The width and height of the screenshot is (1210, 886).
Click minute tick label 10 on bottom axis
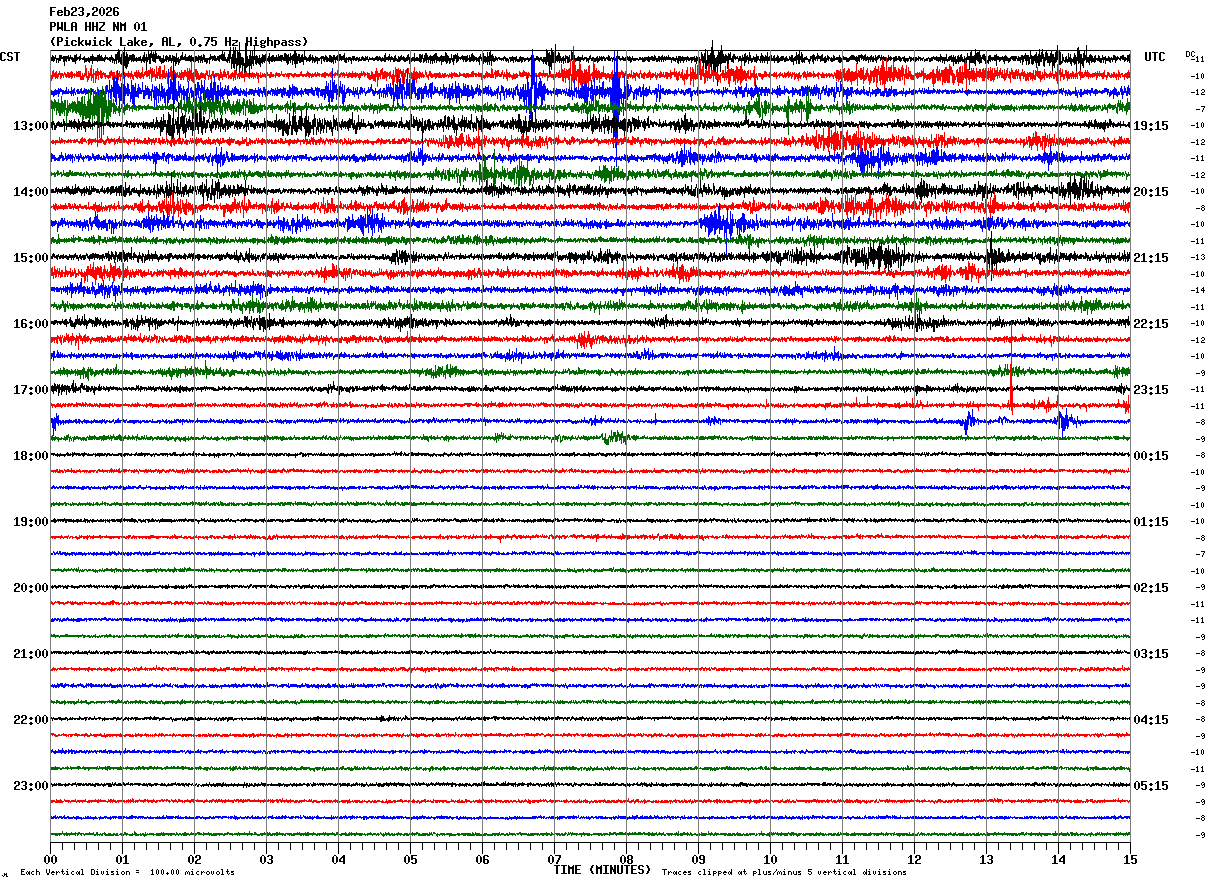[x=770, y=859]
